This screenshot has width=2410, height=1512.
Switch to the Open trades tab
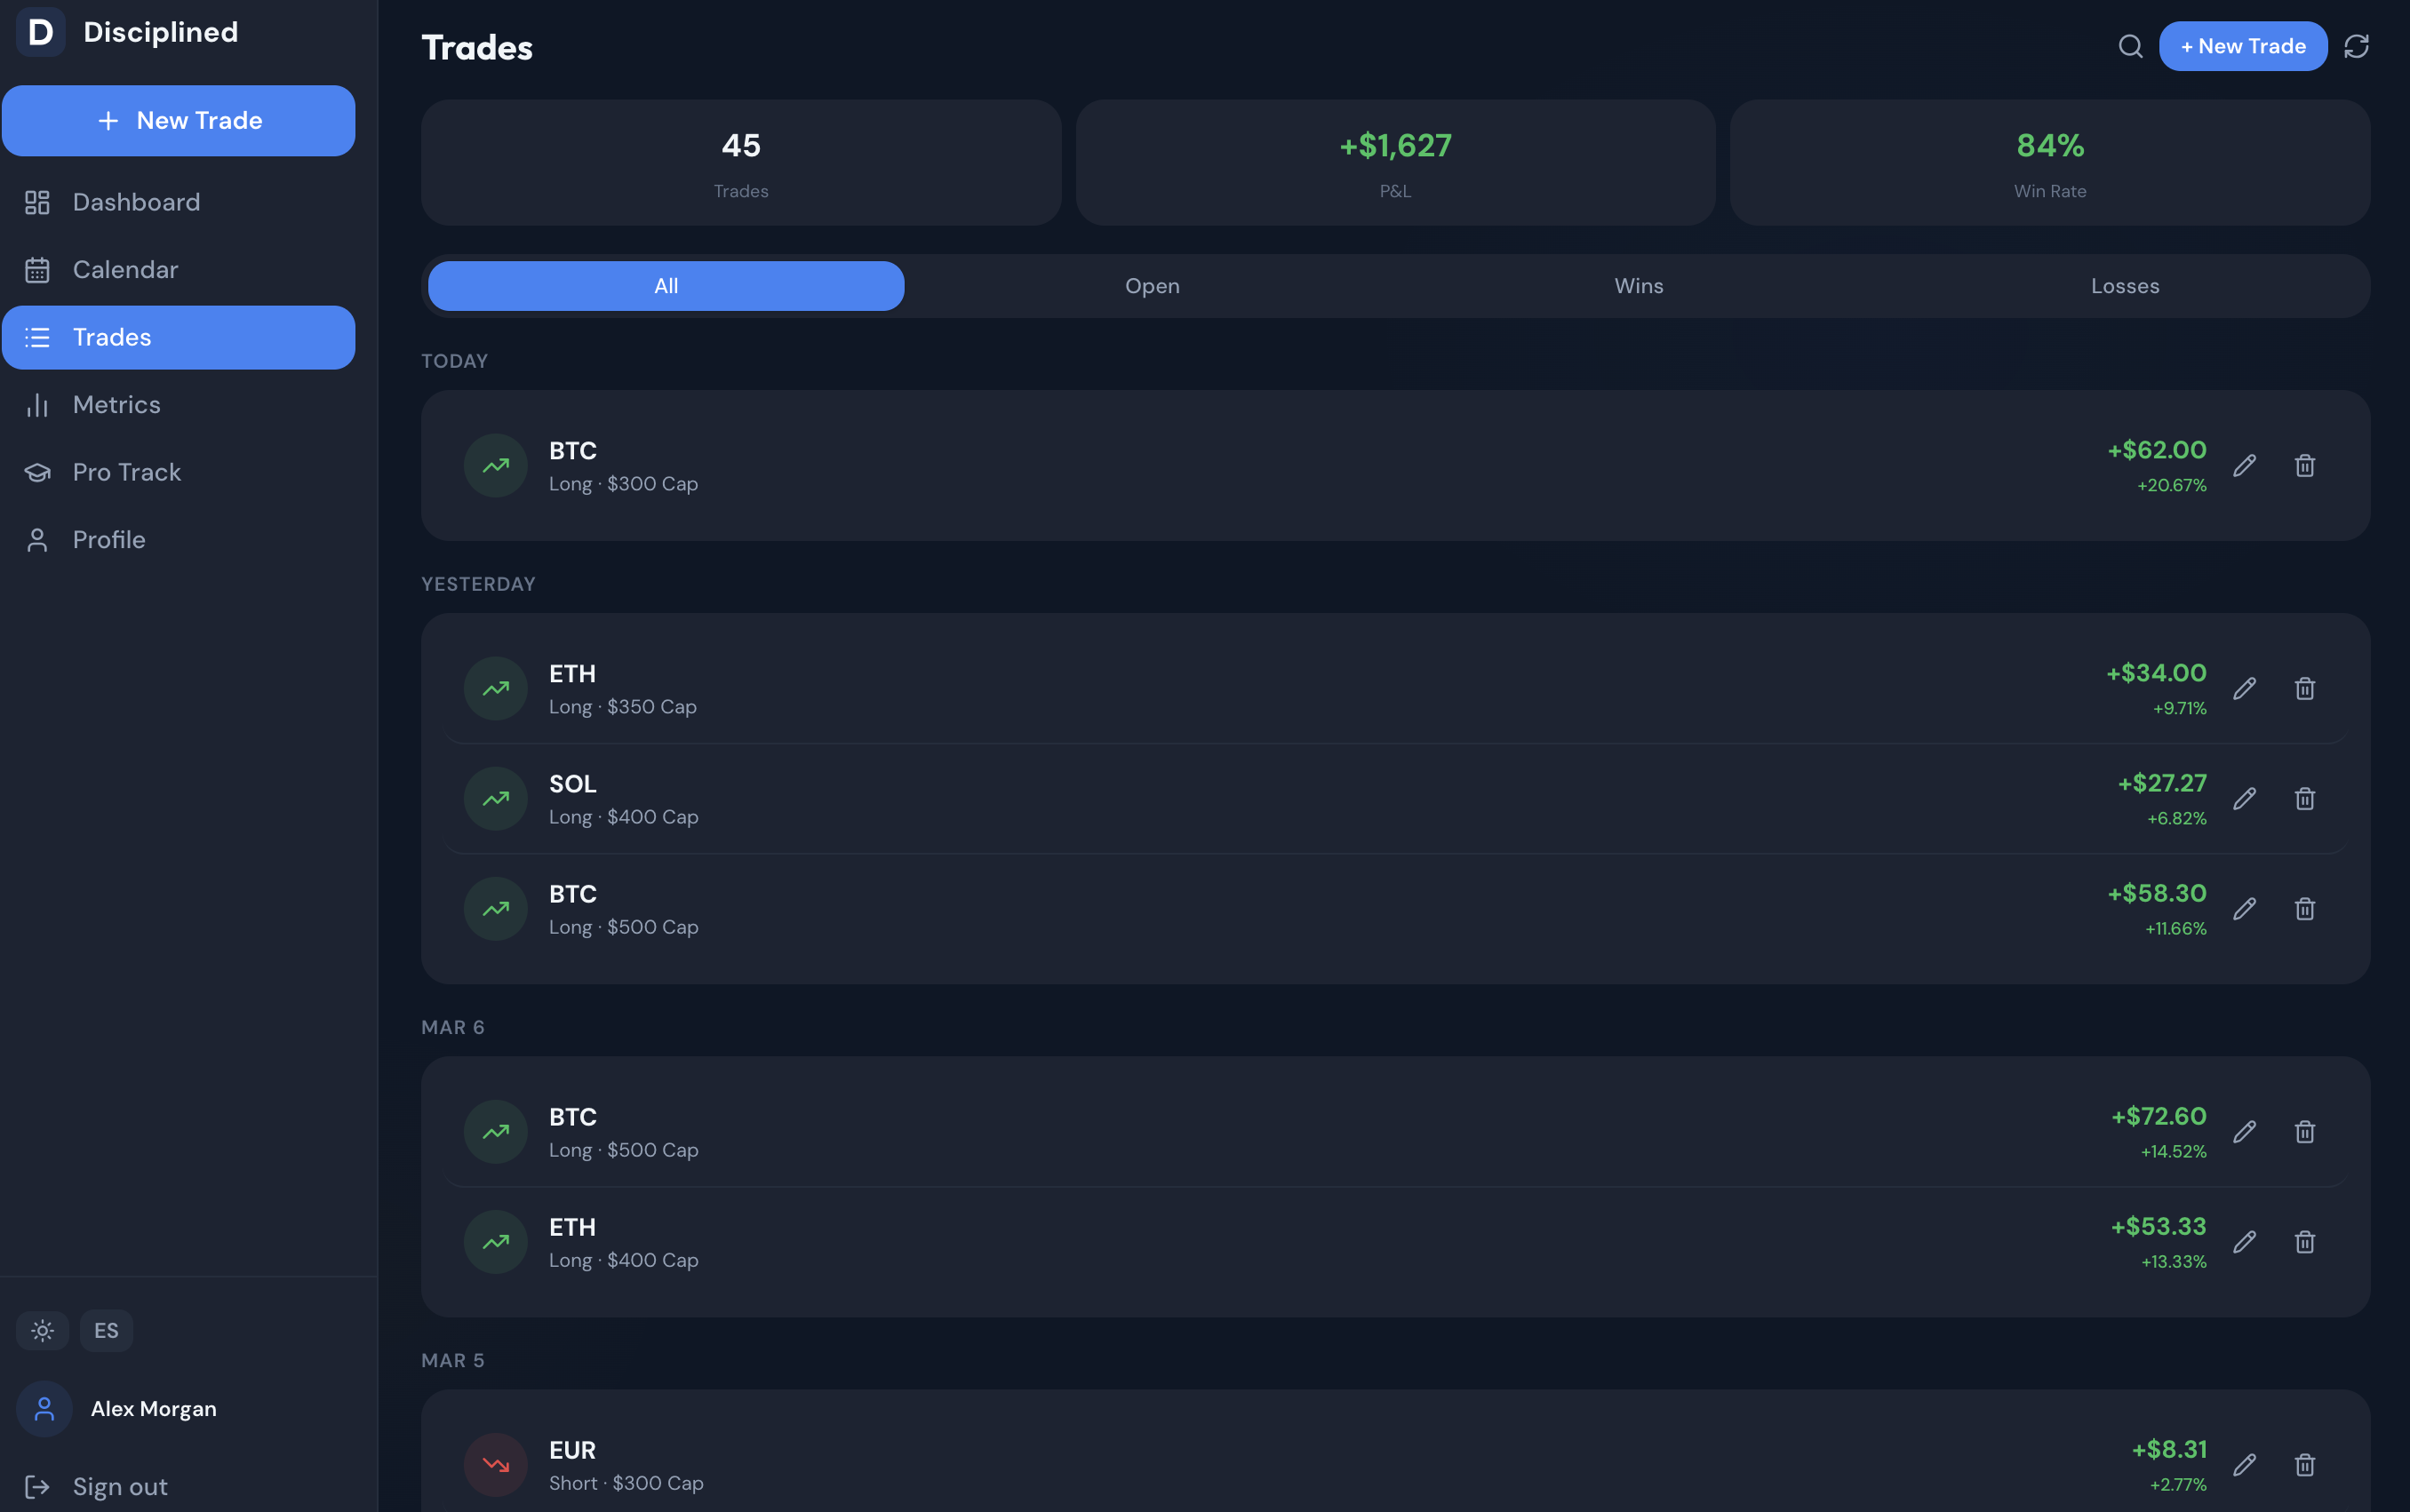(1150, 285)
